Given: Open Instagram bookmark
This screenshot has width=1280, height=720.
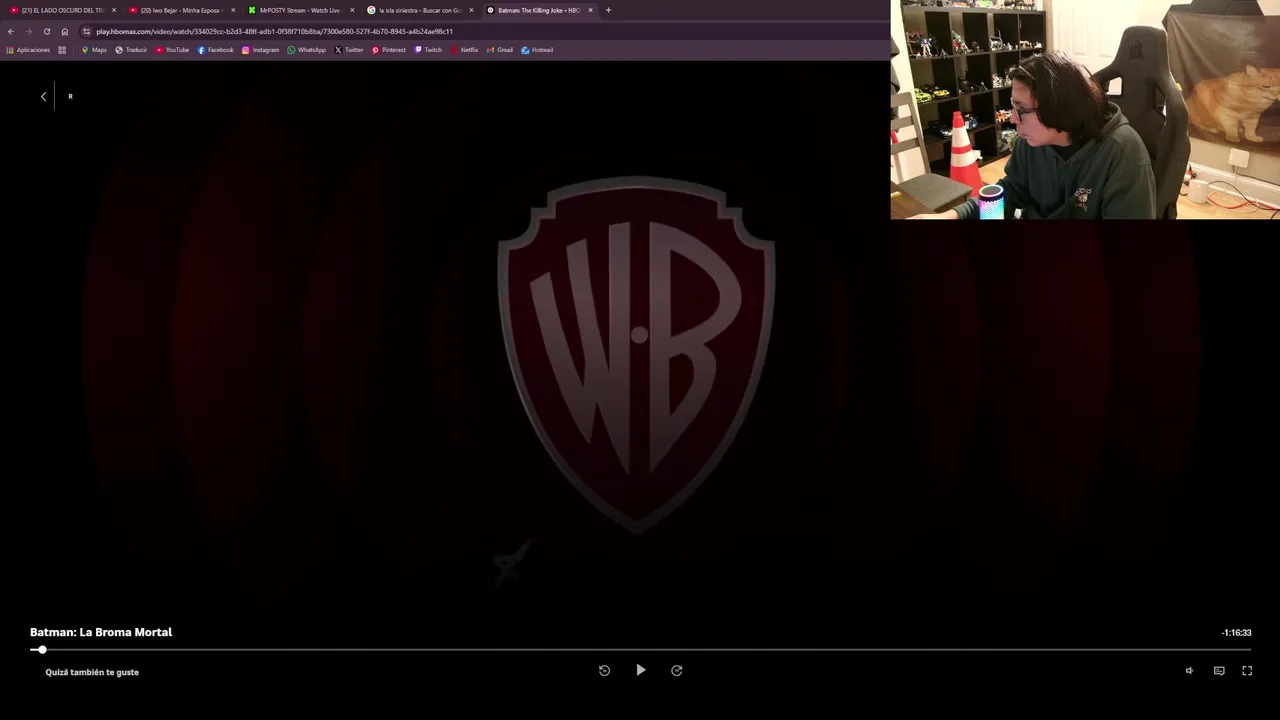Looking at the screenshot, I should (260, 50).
